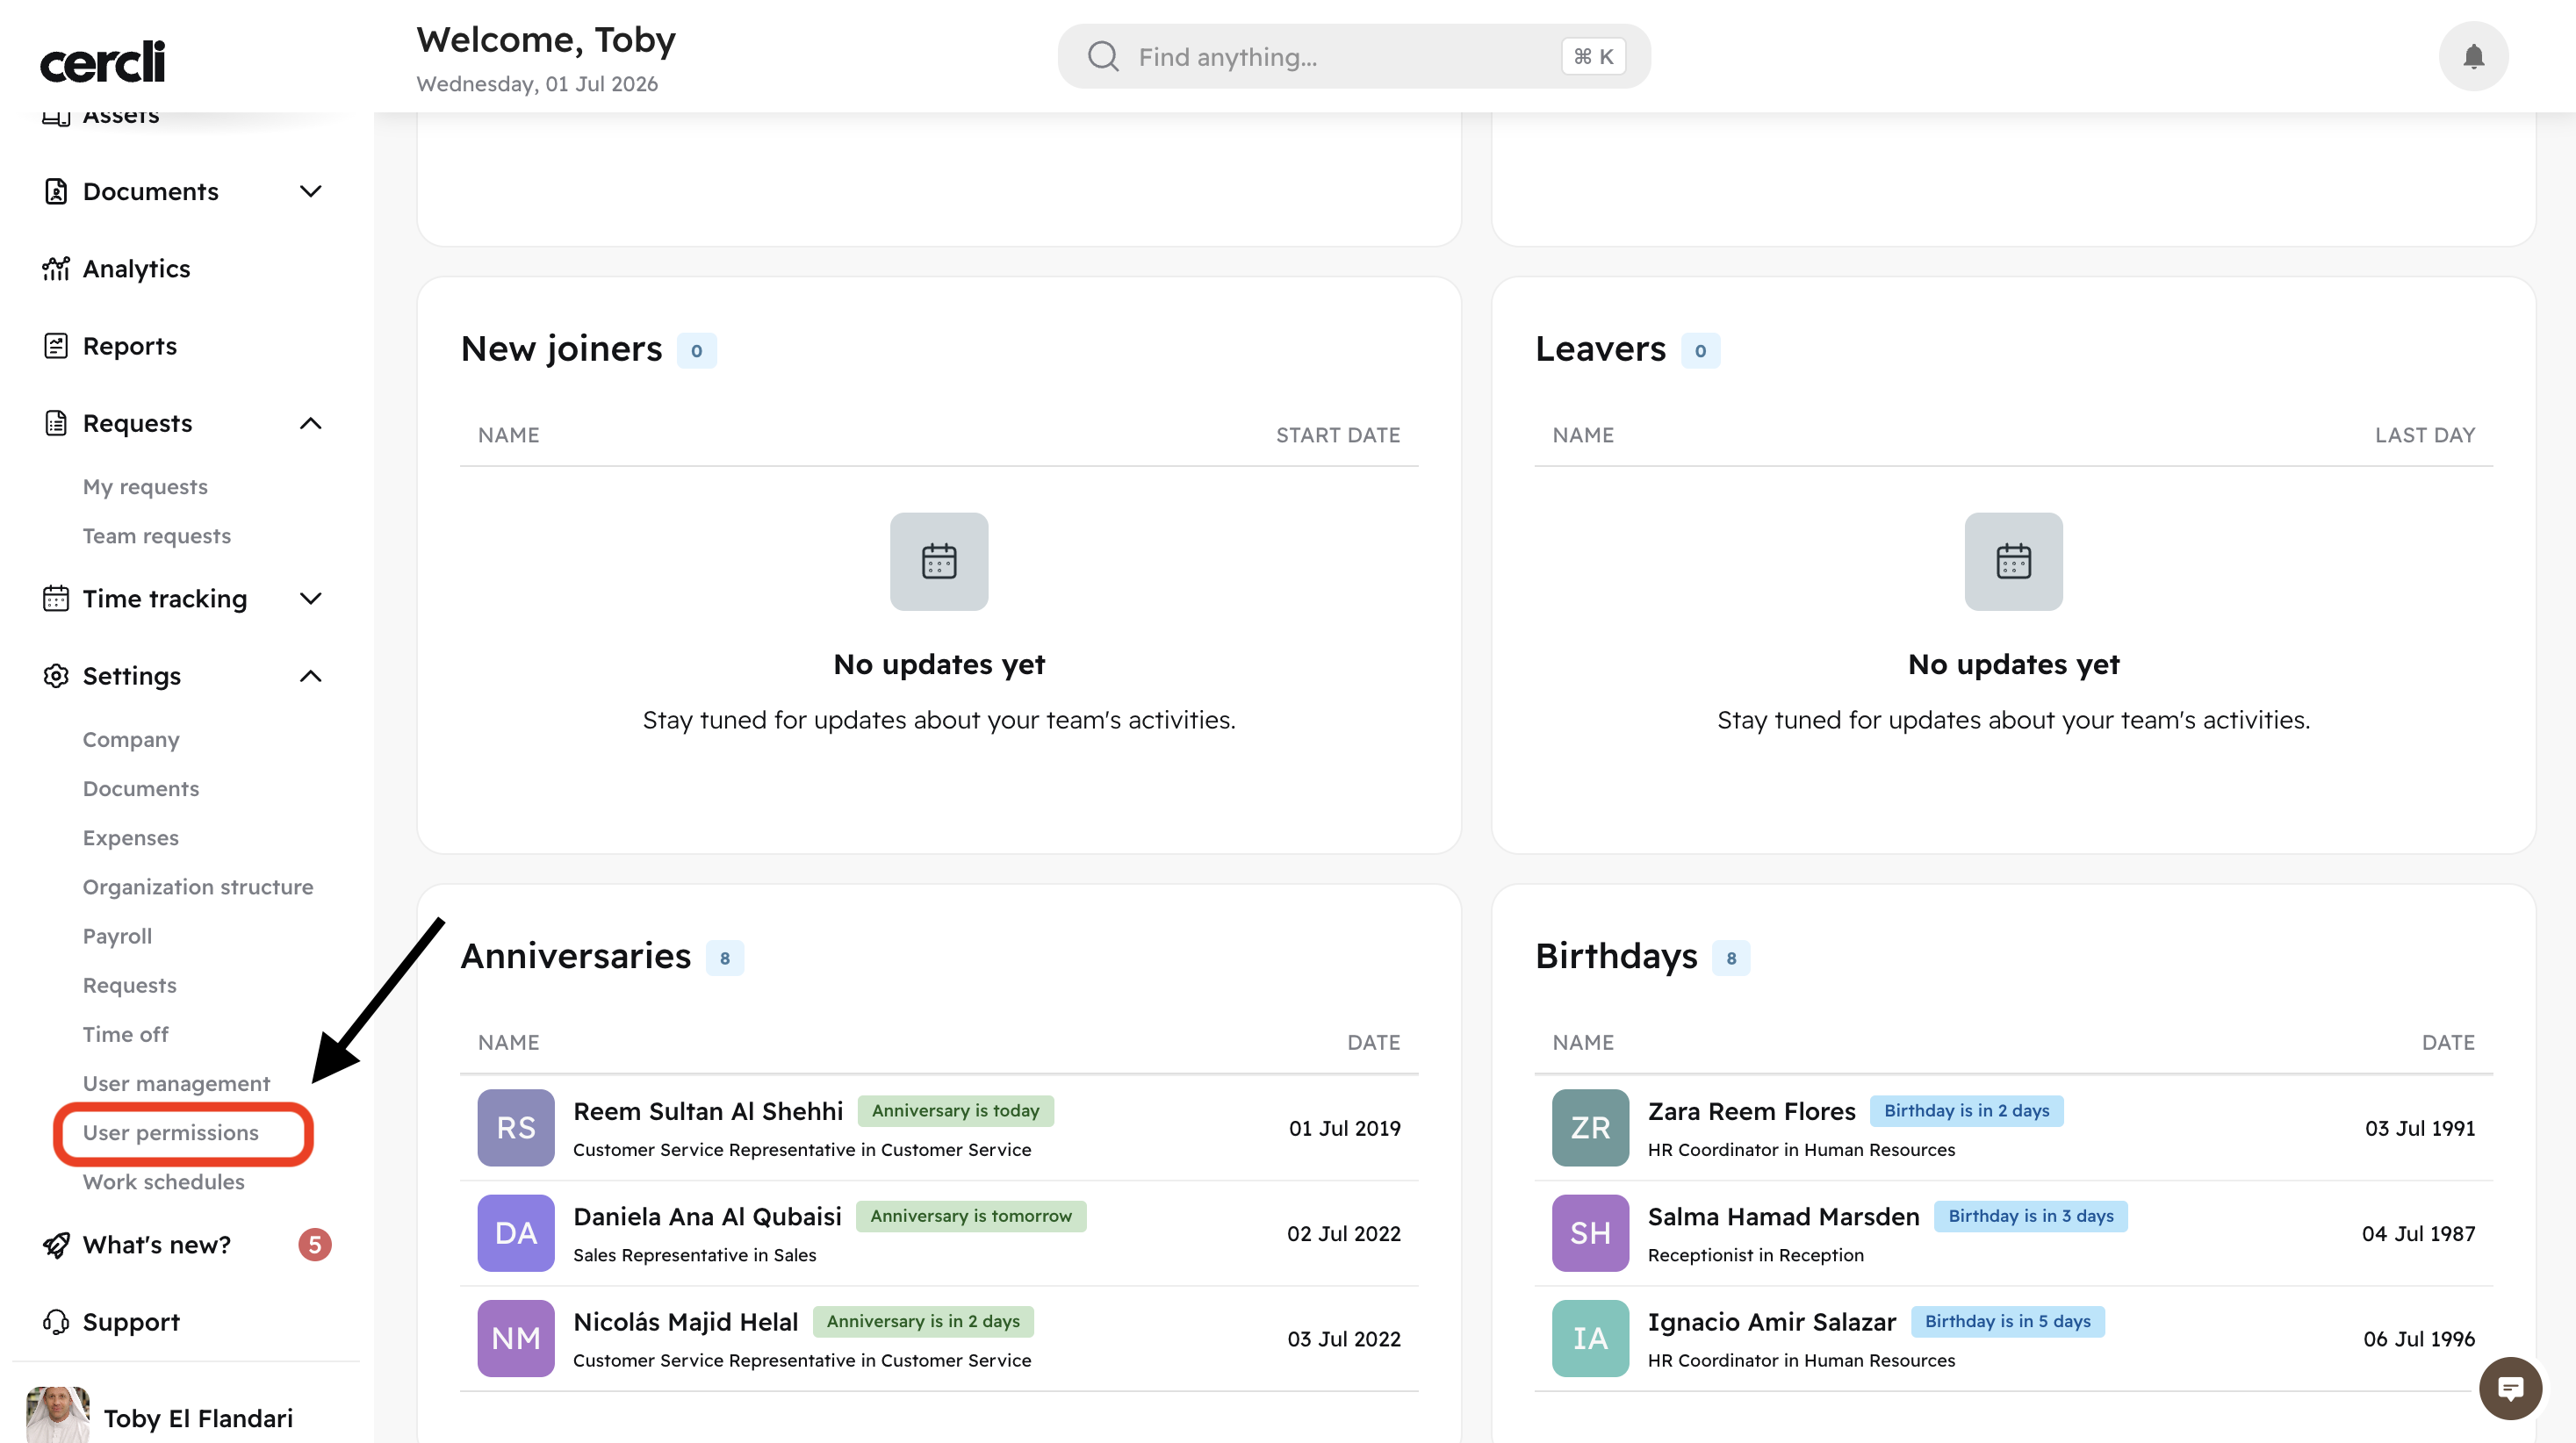Click the Anniversary is tomorrow tag
This screenshot has width=2576, height=1443.
[971, 1216]
